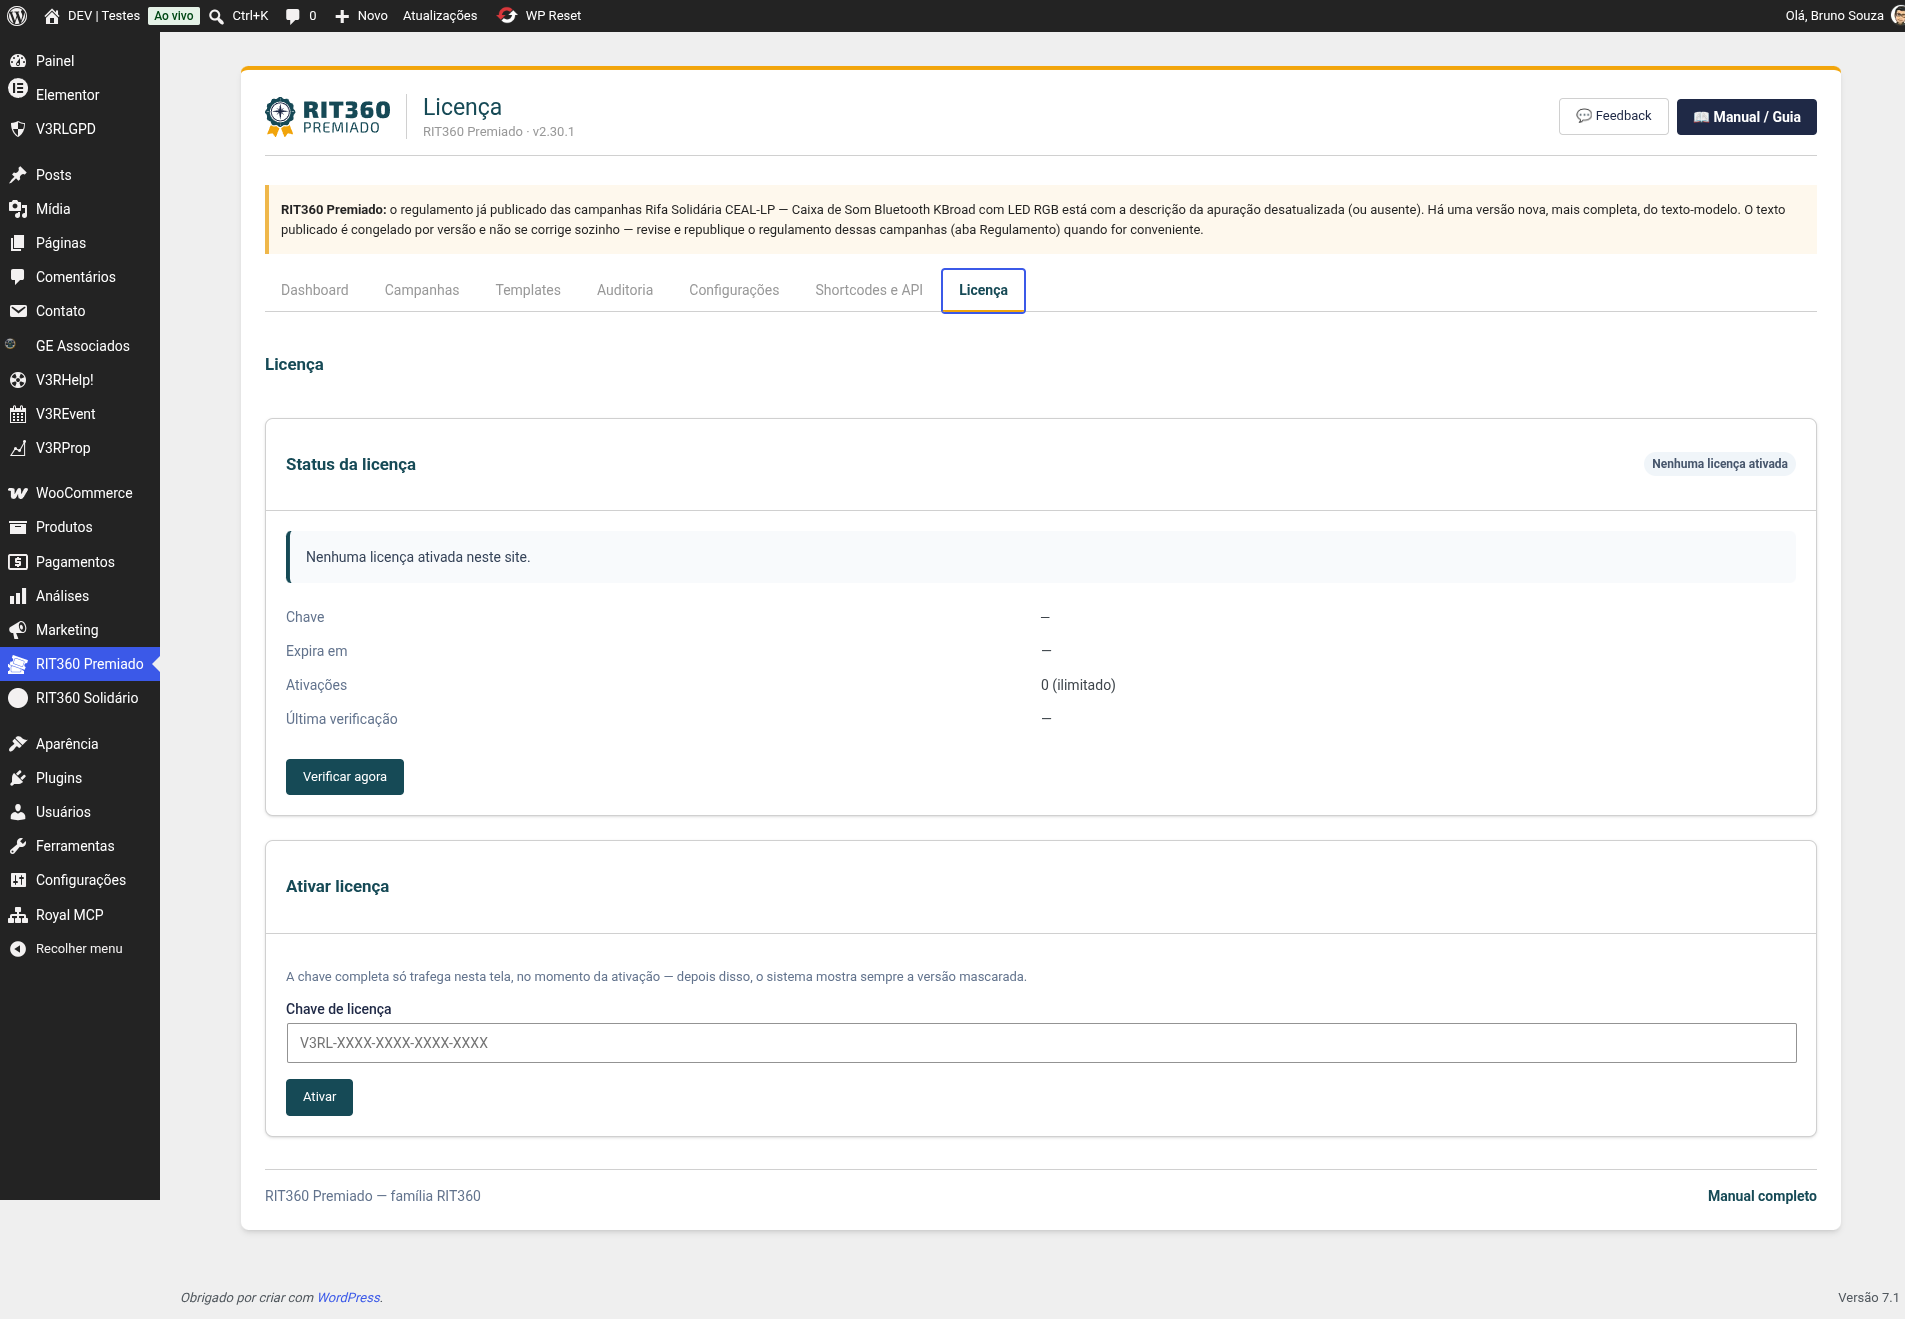Open the Atualizações admin bar item
The image size is (1905, 1319).
[440, 16]
